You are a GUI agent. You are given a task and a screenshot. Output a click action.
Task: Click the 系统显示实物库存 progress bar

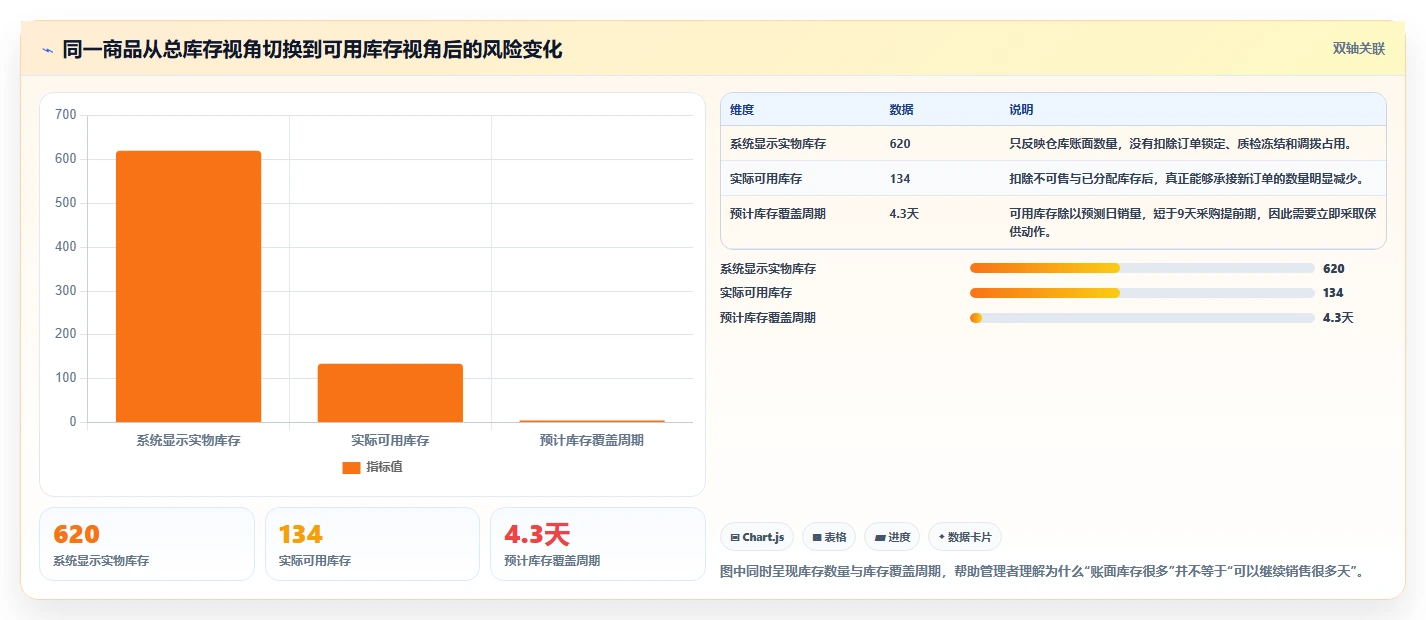click(1142, 268)
